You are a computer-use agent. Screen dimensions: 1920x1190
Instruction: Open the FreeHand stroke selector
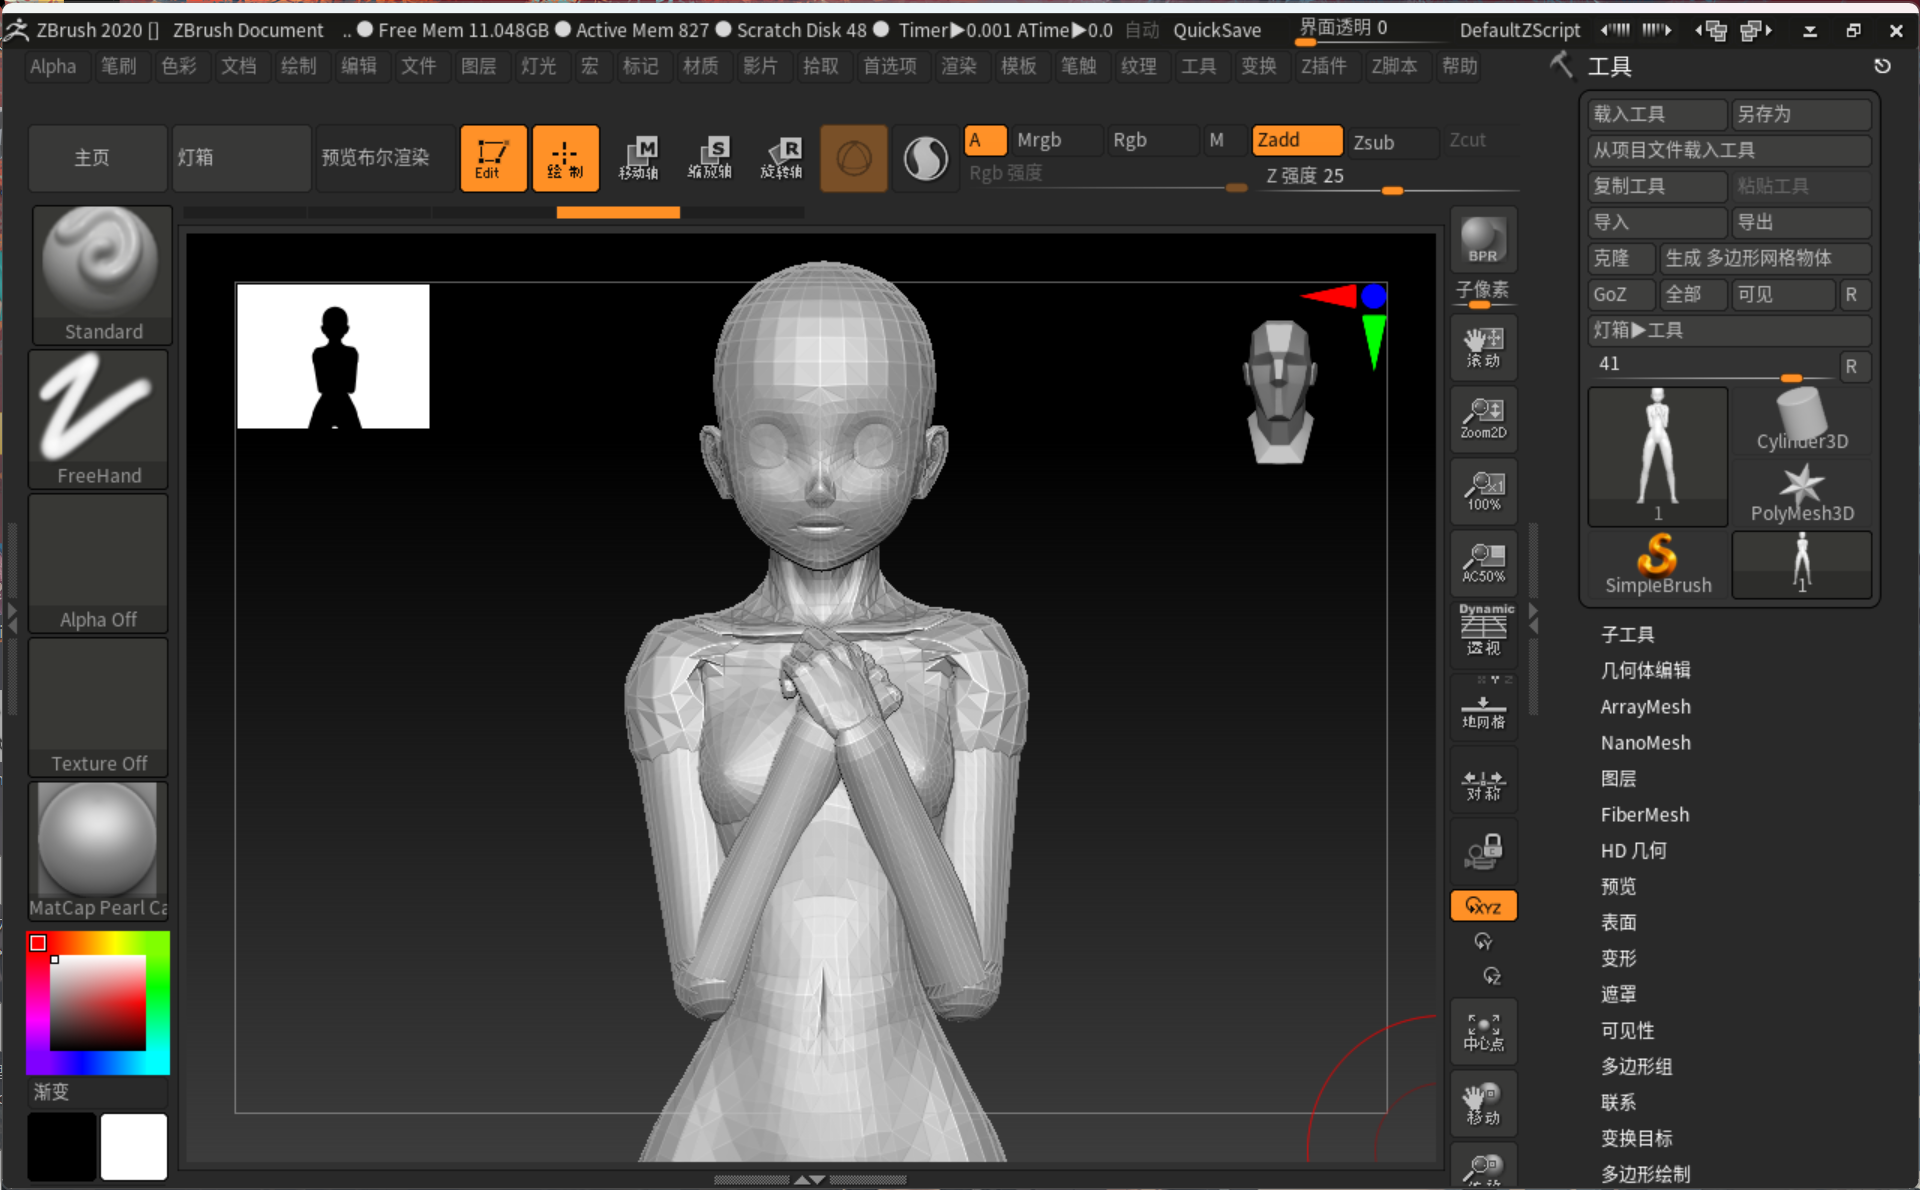(x=99, y=419)
